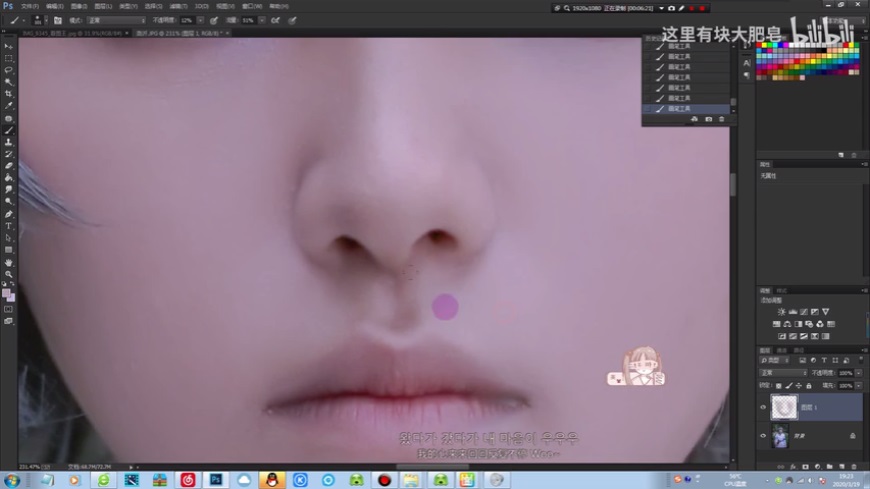
Task: Open the 窗口(W) menu
Action: pos(252,6)
